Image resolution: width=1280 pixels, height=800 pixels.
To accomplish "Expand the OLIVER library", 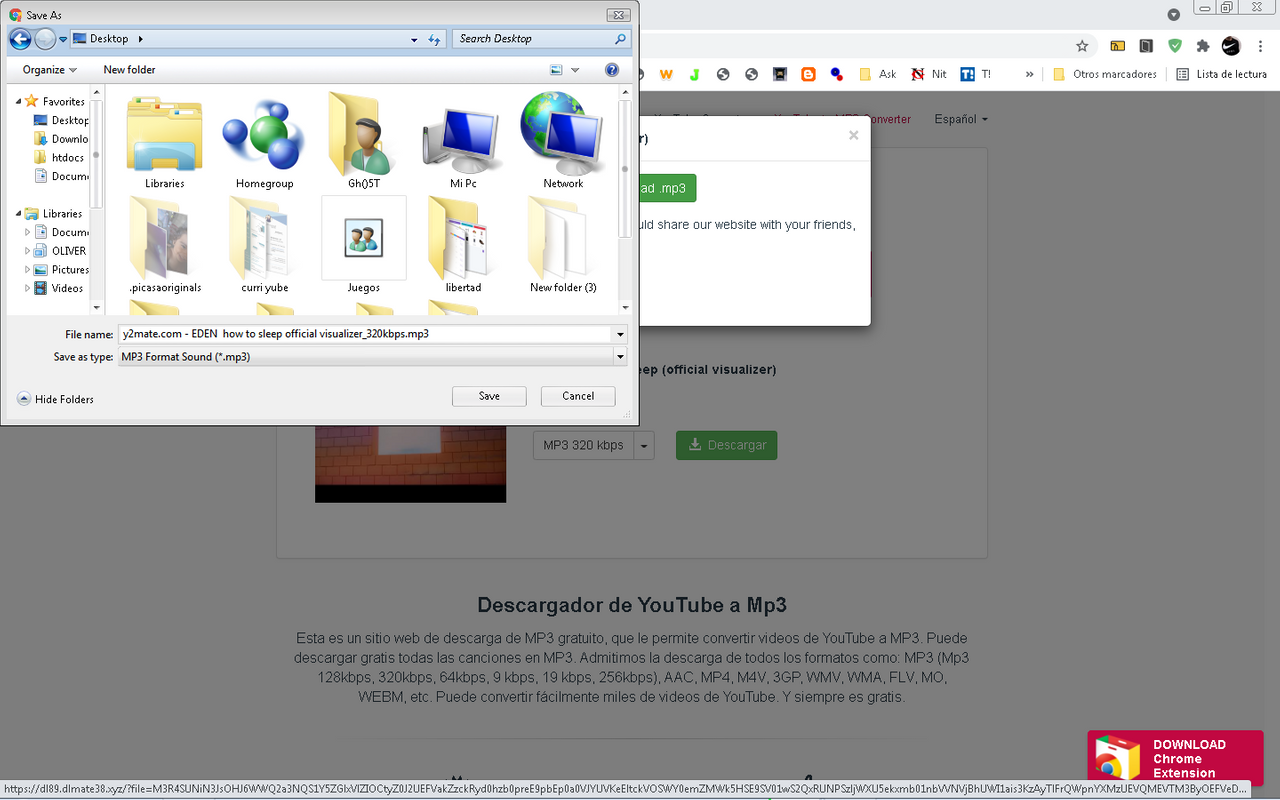I will click(28, 251).
